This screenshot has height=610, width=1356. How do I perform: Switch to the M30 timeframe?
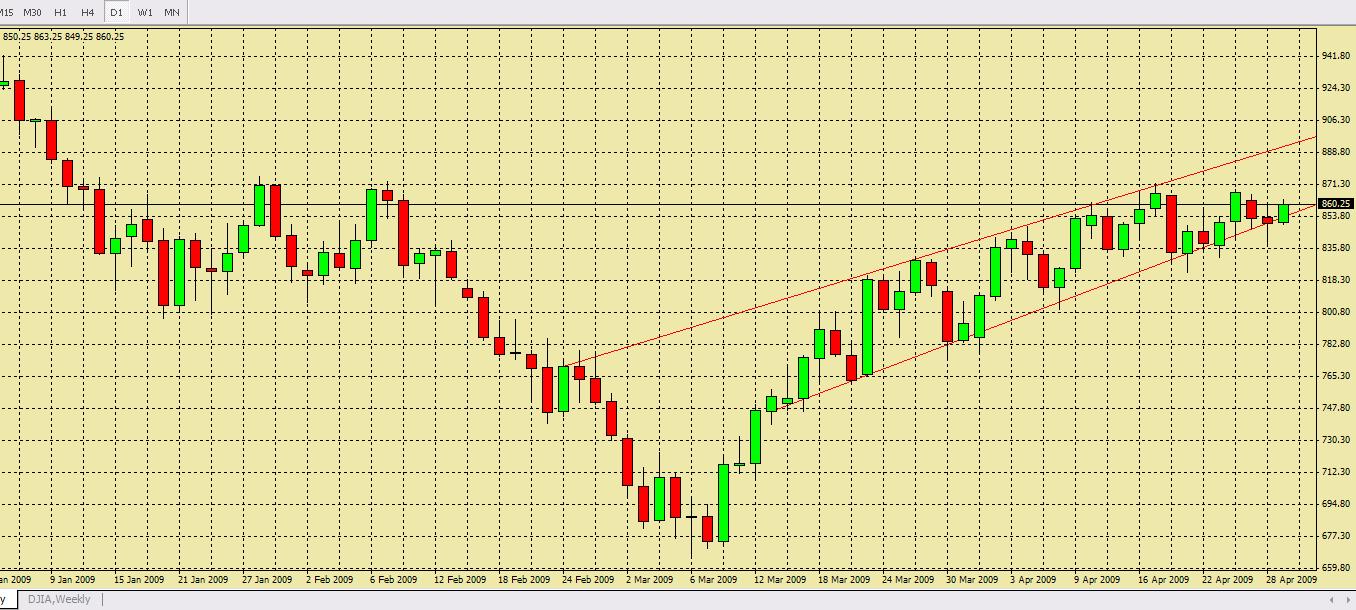33,12
